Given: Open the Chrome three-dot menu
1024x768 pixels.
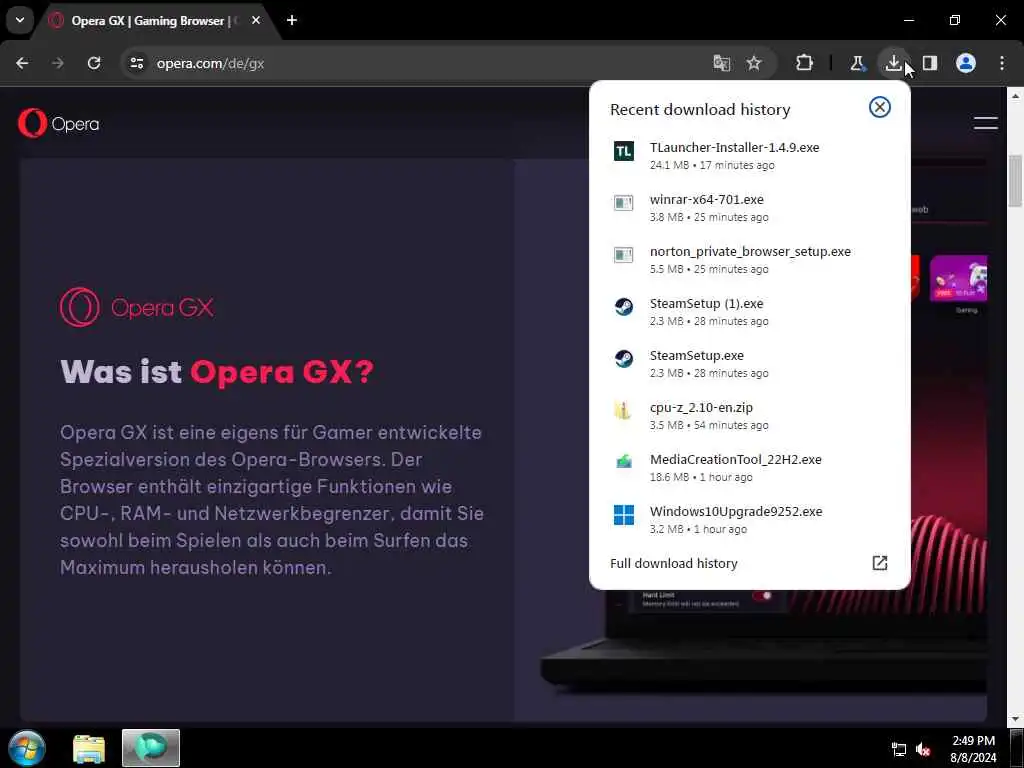Looking at the screenshot, I should tap(1002, 63).
